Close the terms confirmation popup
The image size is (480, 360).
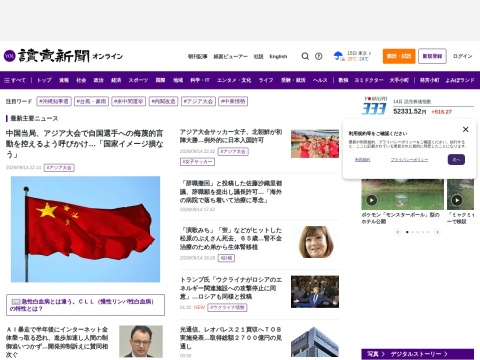point(466,129)
